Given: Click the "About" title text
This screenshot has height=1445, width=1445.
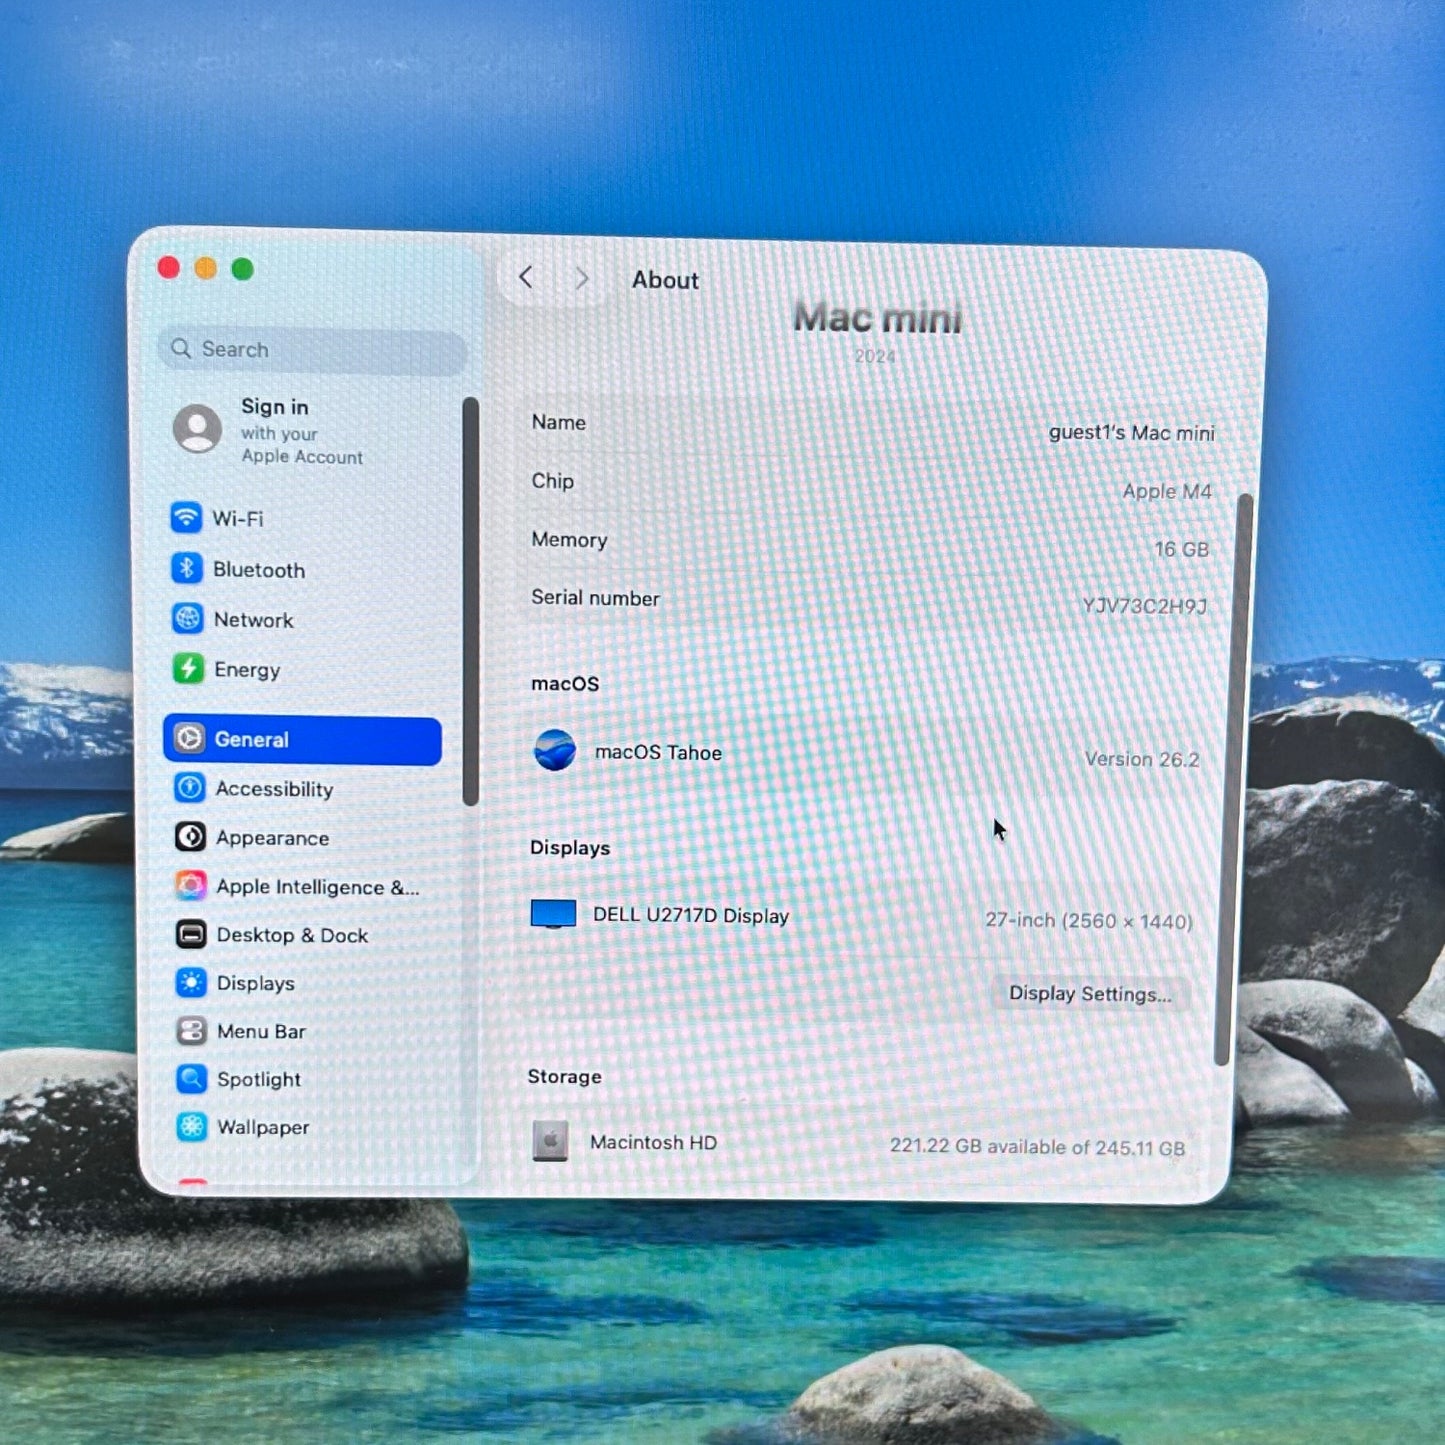Looking at the screenshot, I should point(666,280).
